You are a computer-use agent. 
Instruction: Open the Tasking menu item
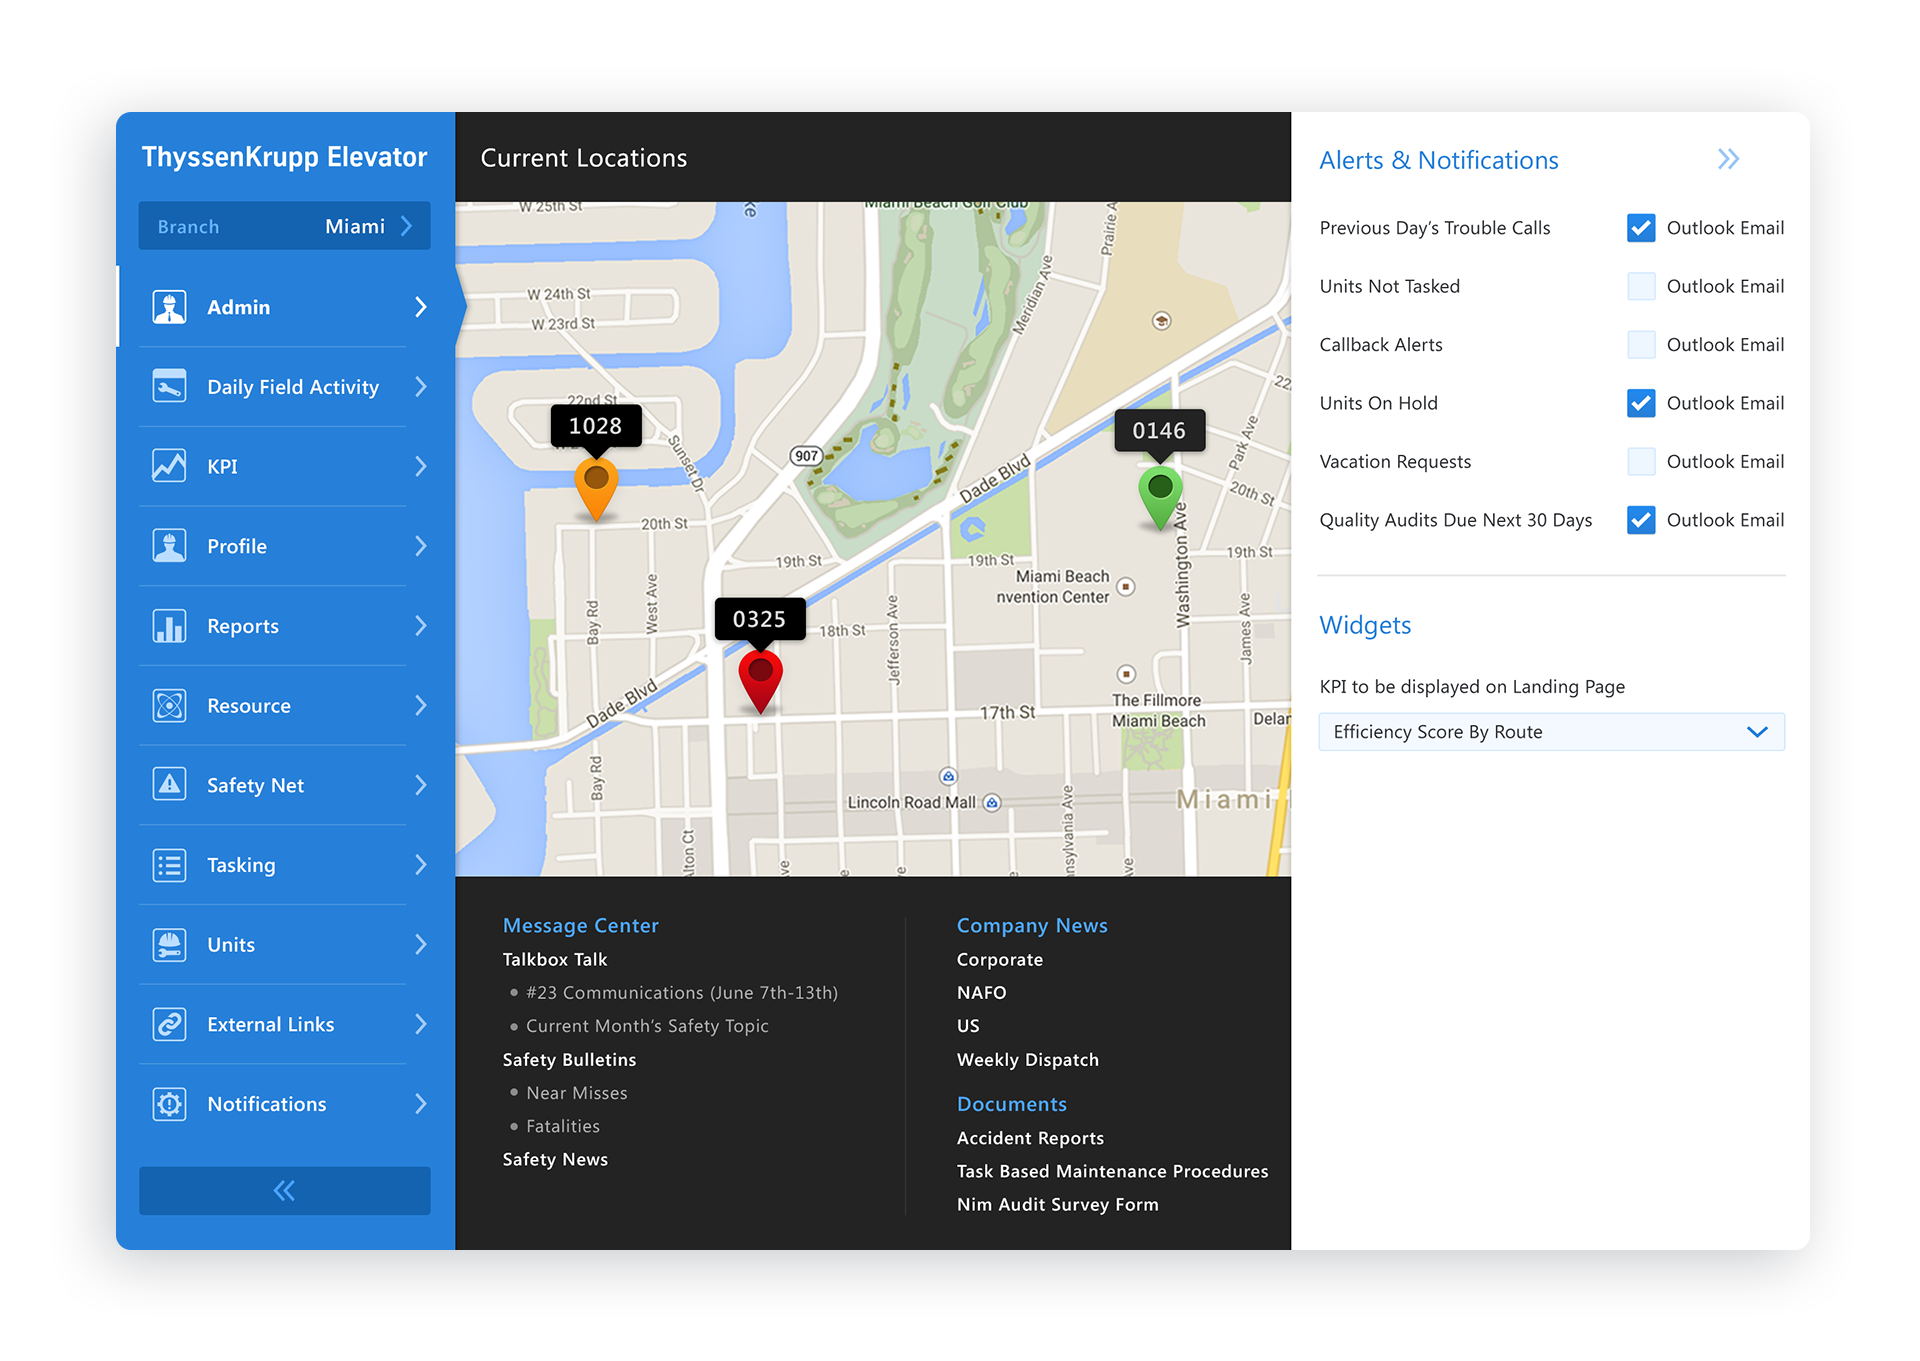(285, 865)
